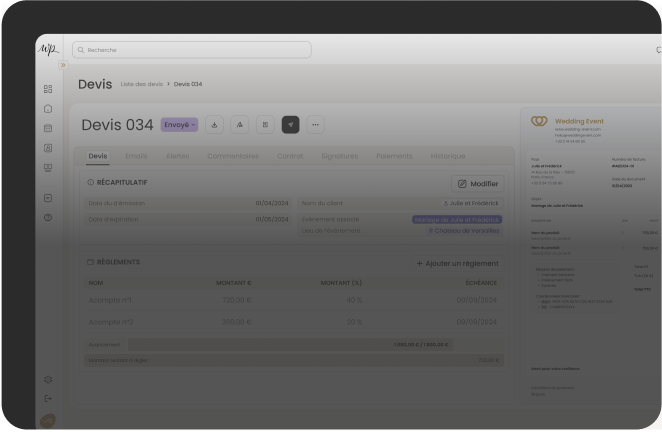This screenshot has width=662, height=434.
Task: Click the expiration date 01/06/2024
Action: click(x=272, y=219)
